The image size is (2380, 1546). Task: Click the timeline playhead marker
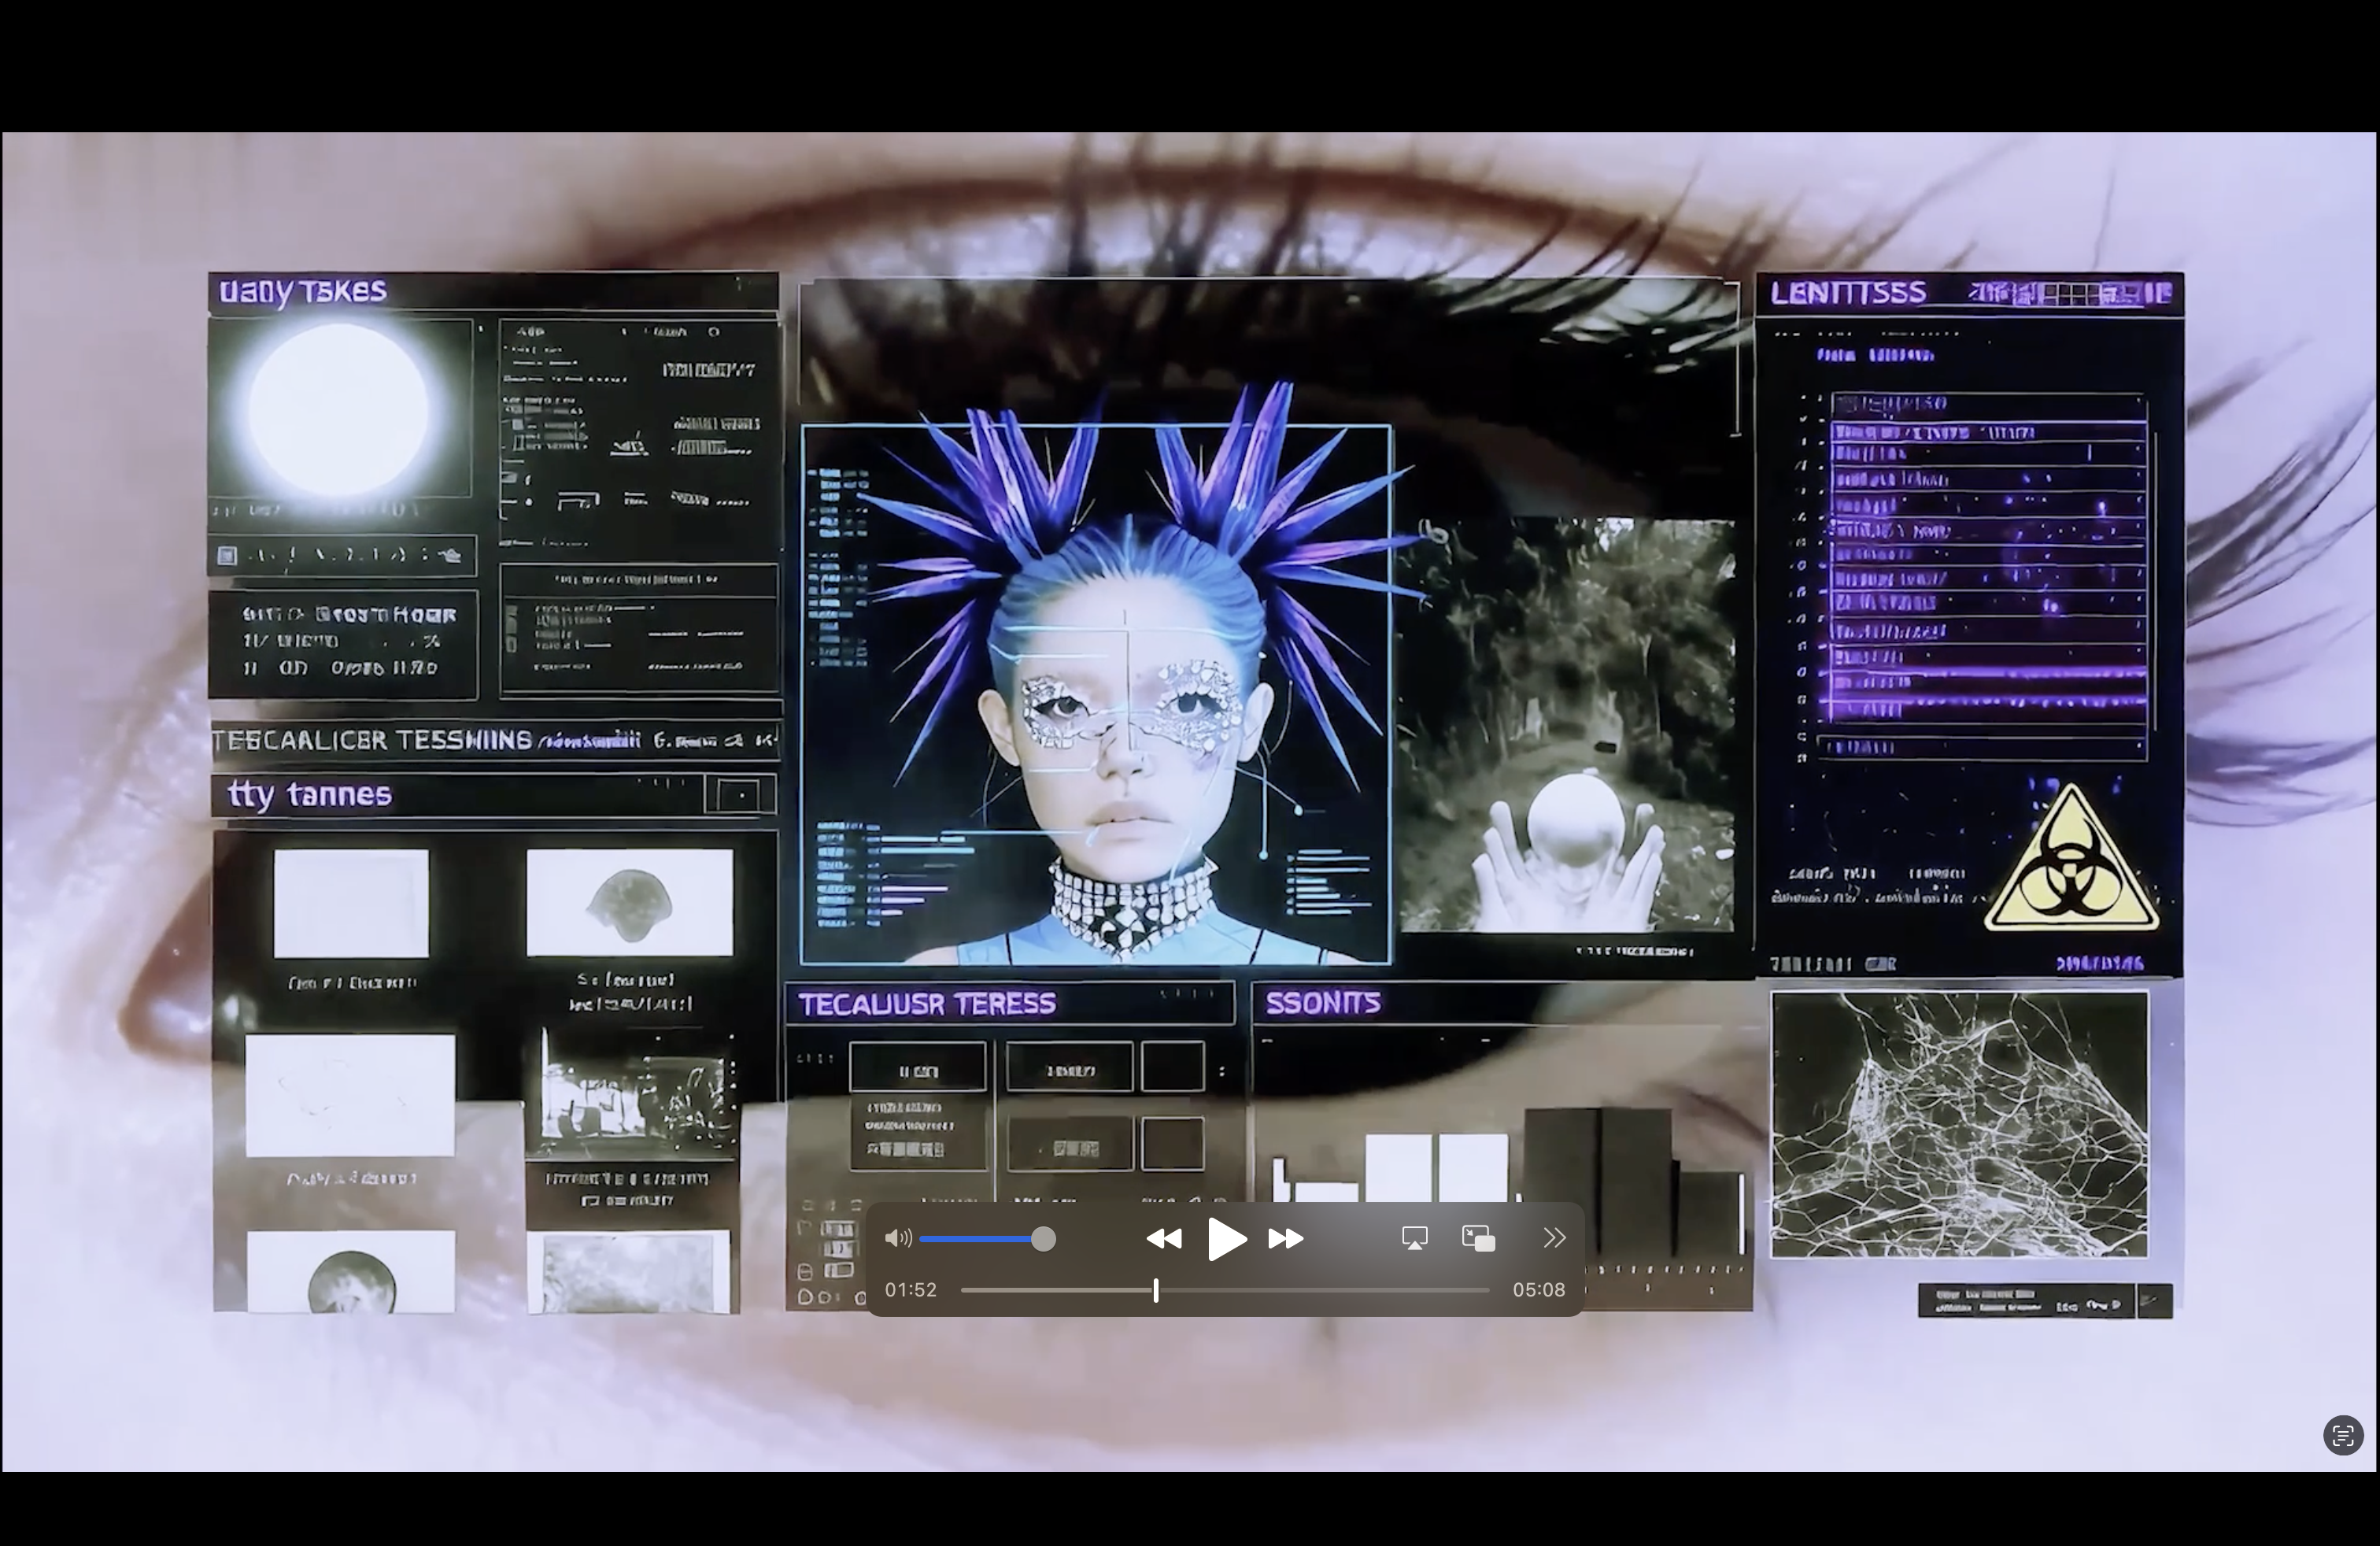(1156, 1290)
